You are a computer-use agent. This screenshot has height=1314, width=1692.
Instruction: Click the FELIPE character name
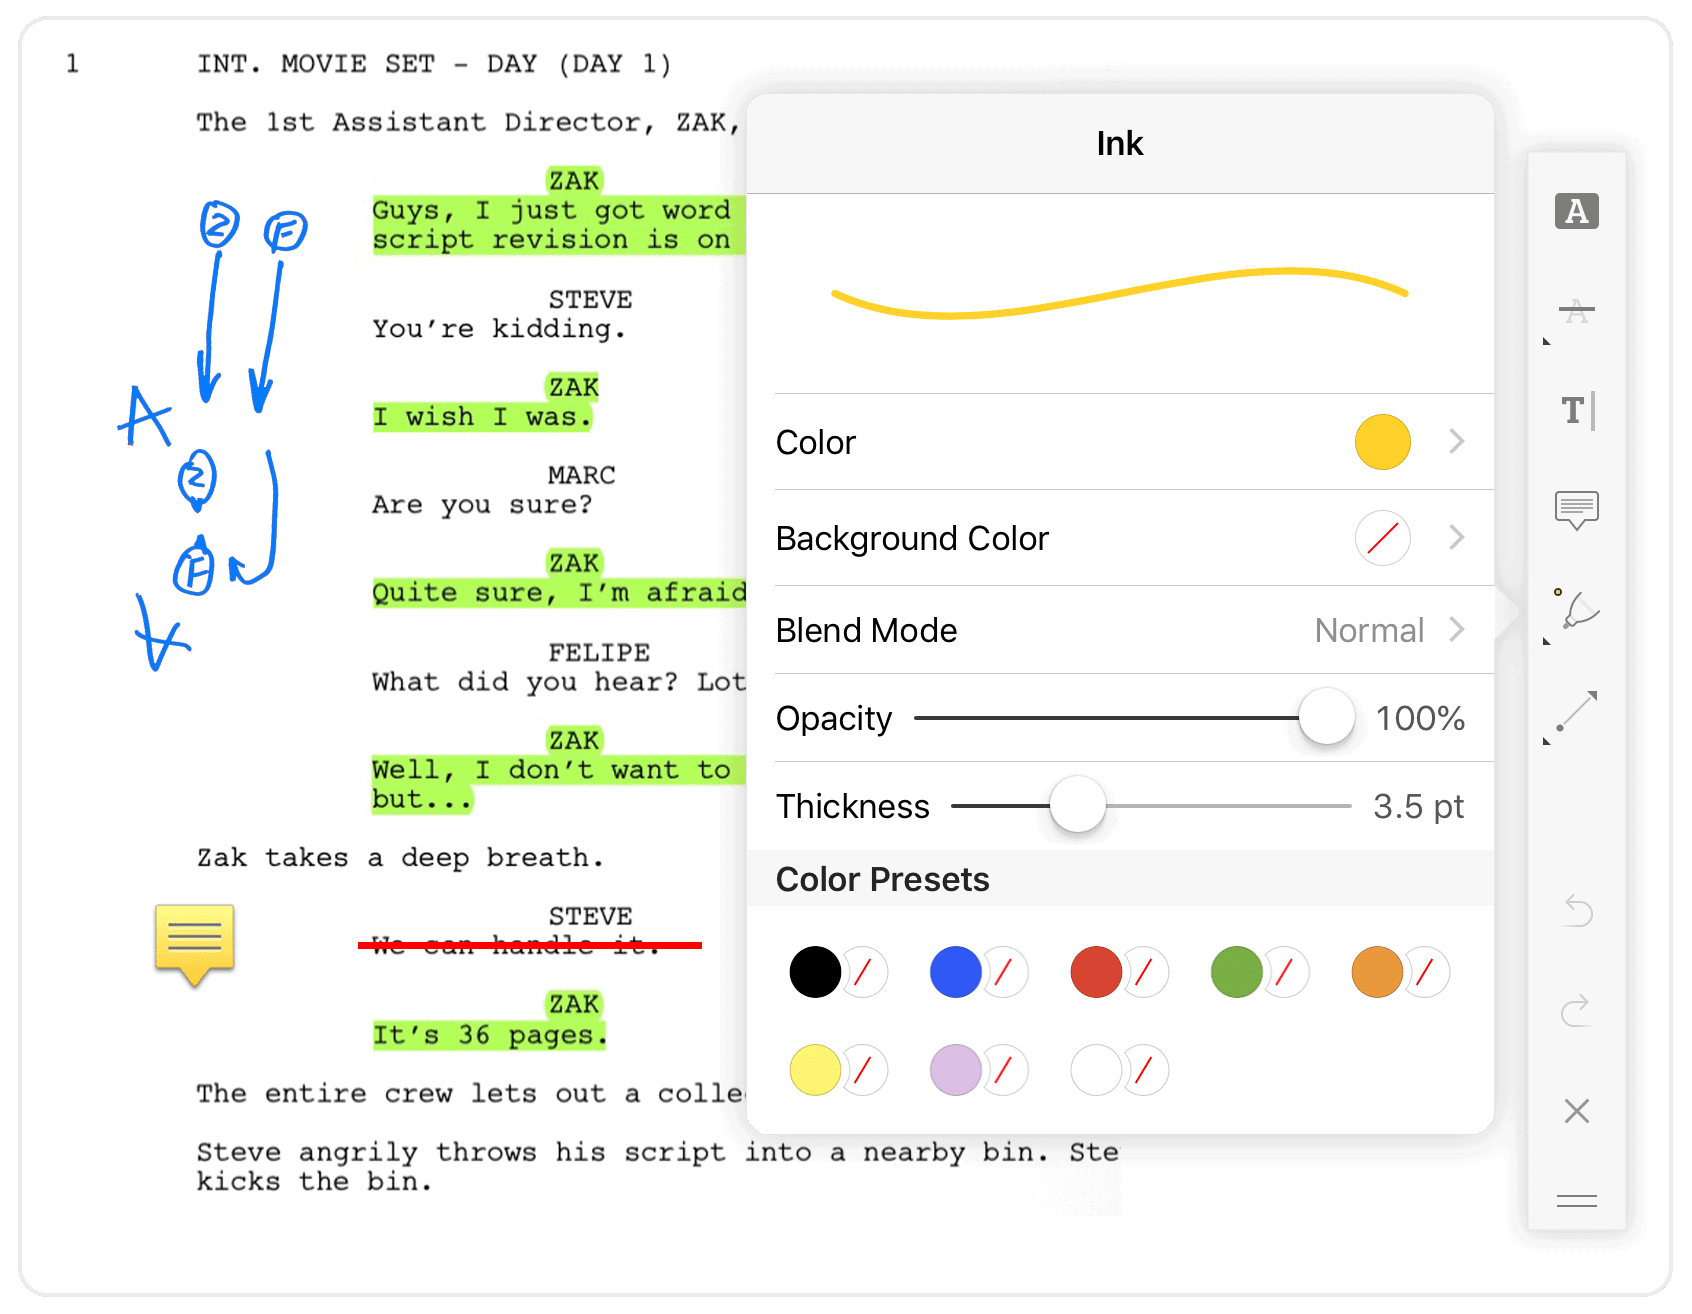click(x=599, y=653)
